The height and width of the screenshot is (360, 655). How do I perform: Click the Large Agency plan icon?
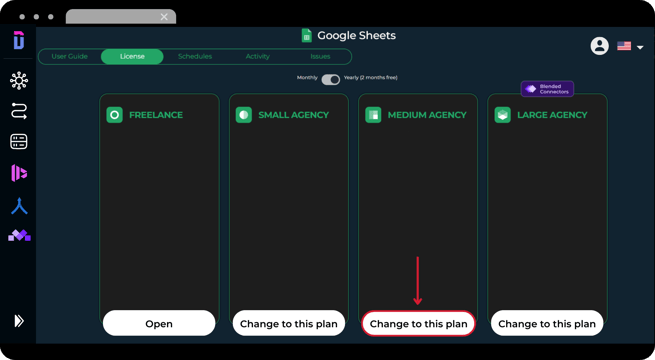503,115
